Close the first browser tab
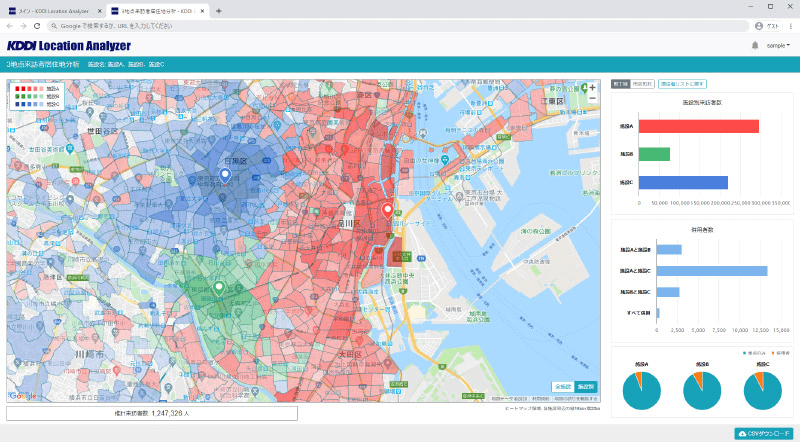The height and width of the screenshot is (442, 800). coord(99,11)
